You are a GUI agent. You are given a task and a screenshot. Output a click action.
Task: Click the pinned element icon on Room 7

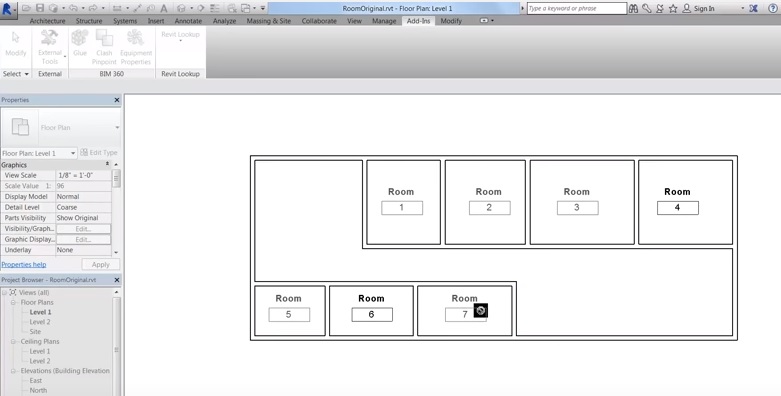pyautogui.click(x=481, y=310)
